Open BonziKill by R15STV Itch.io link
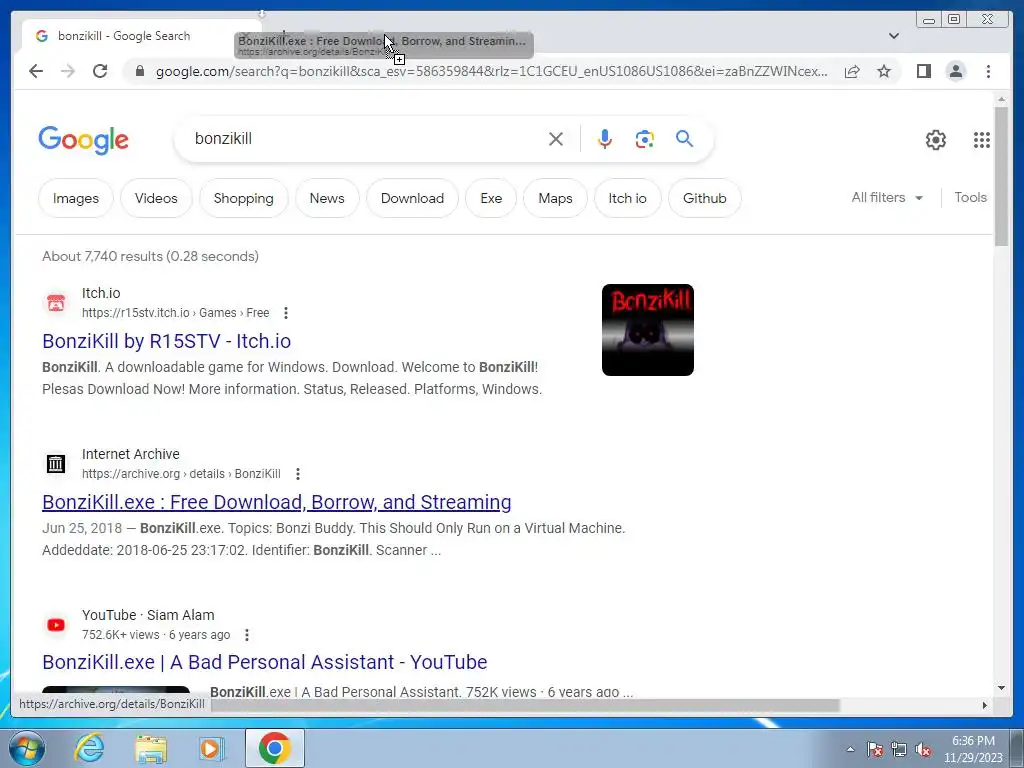Screen dimensions: 1024x768 pos(167,341)
